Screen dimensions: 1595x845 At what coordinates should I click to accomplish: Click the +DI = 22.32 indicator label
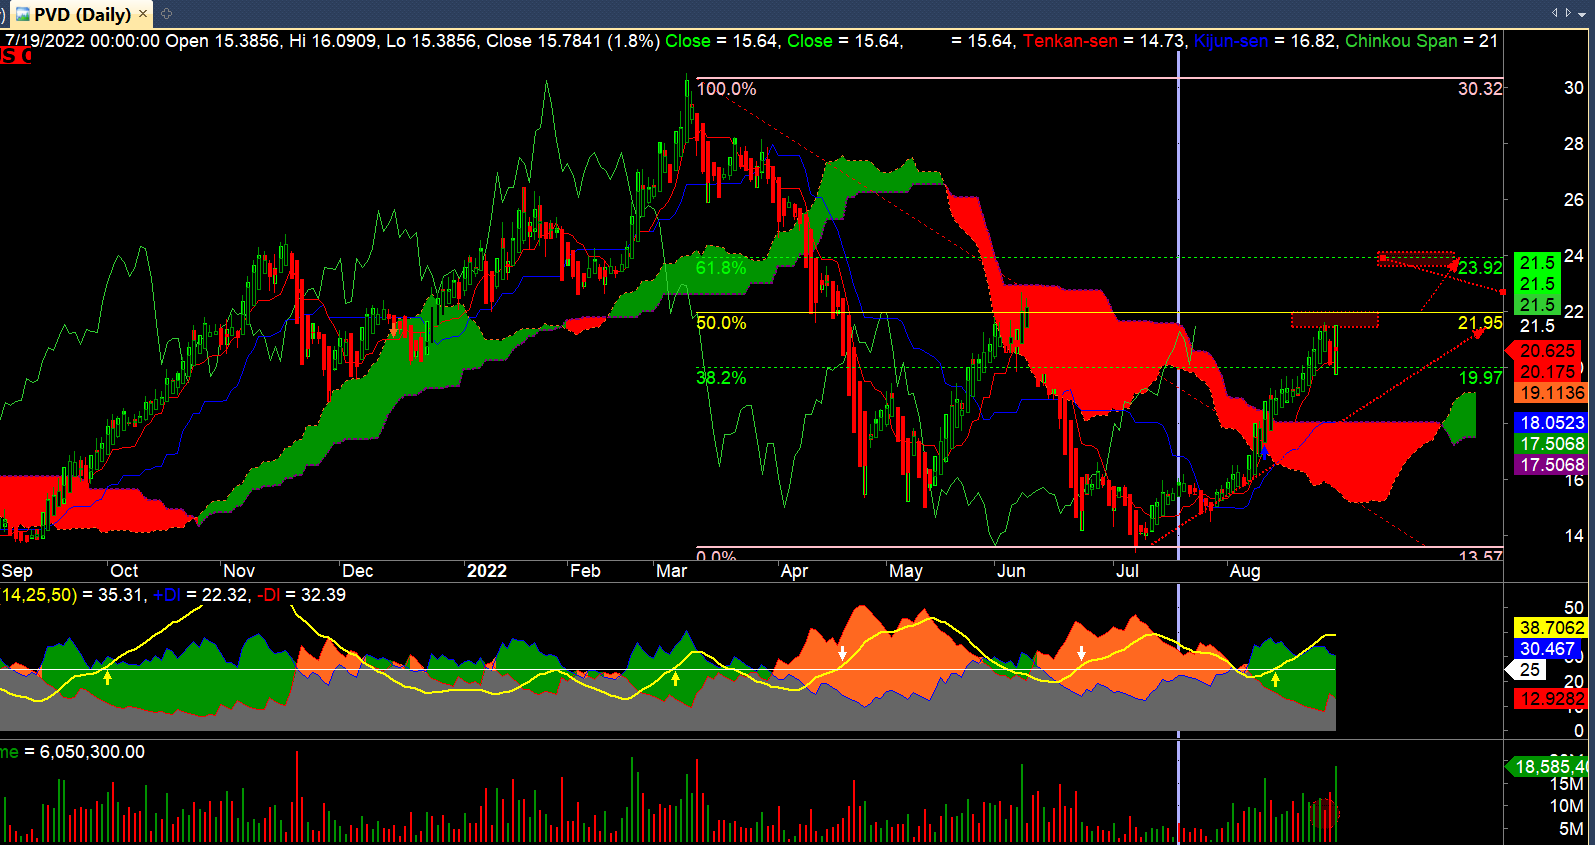point(200,595)
